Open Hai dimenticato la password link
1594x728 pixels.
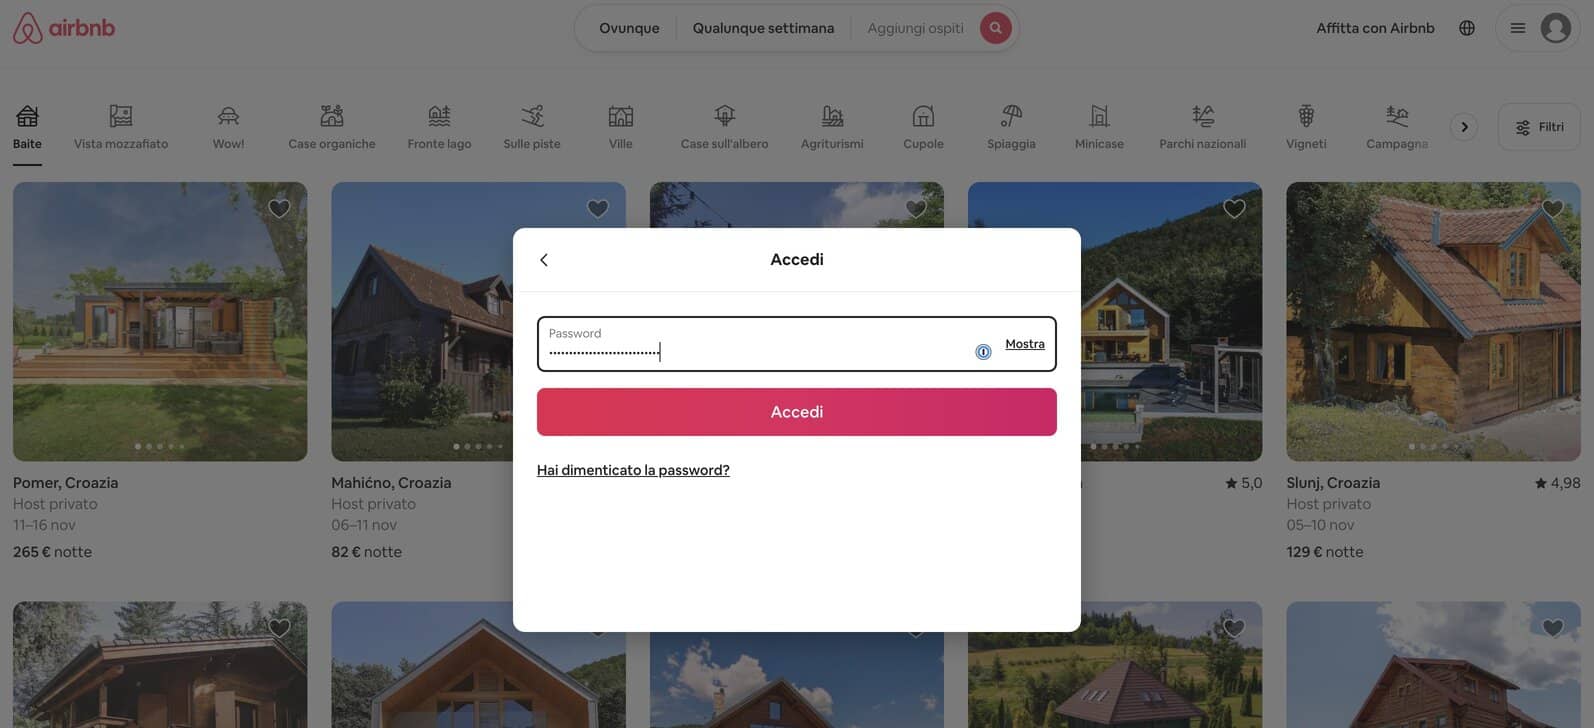point(633,470)
